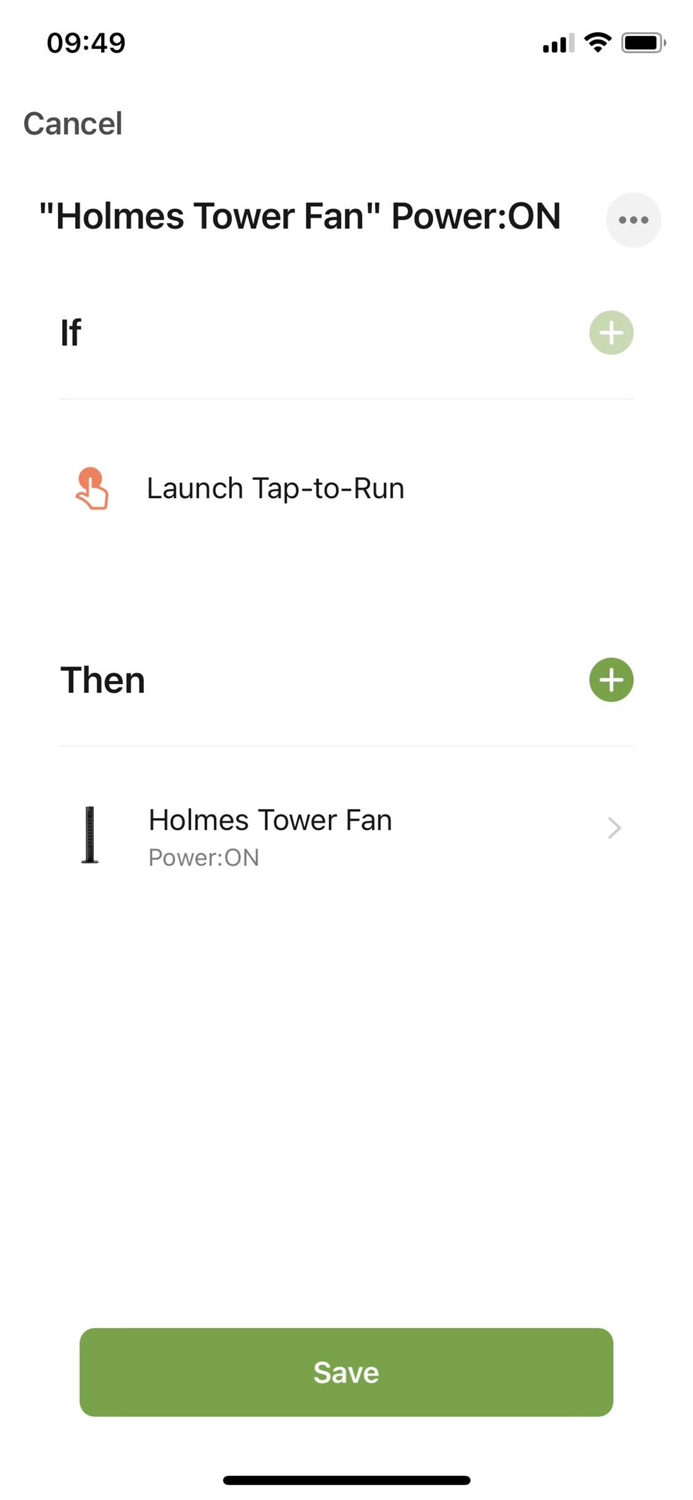The width and height of the screenshot is (693, 1500).
Task: Tap the Tap-to-Run hand icon
Action: click(x=91, y=488)
